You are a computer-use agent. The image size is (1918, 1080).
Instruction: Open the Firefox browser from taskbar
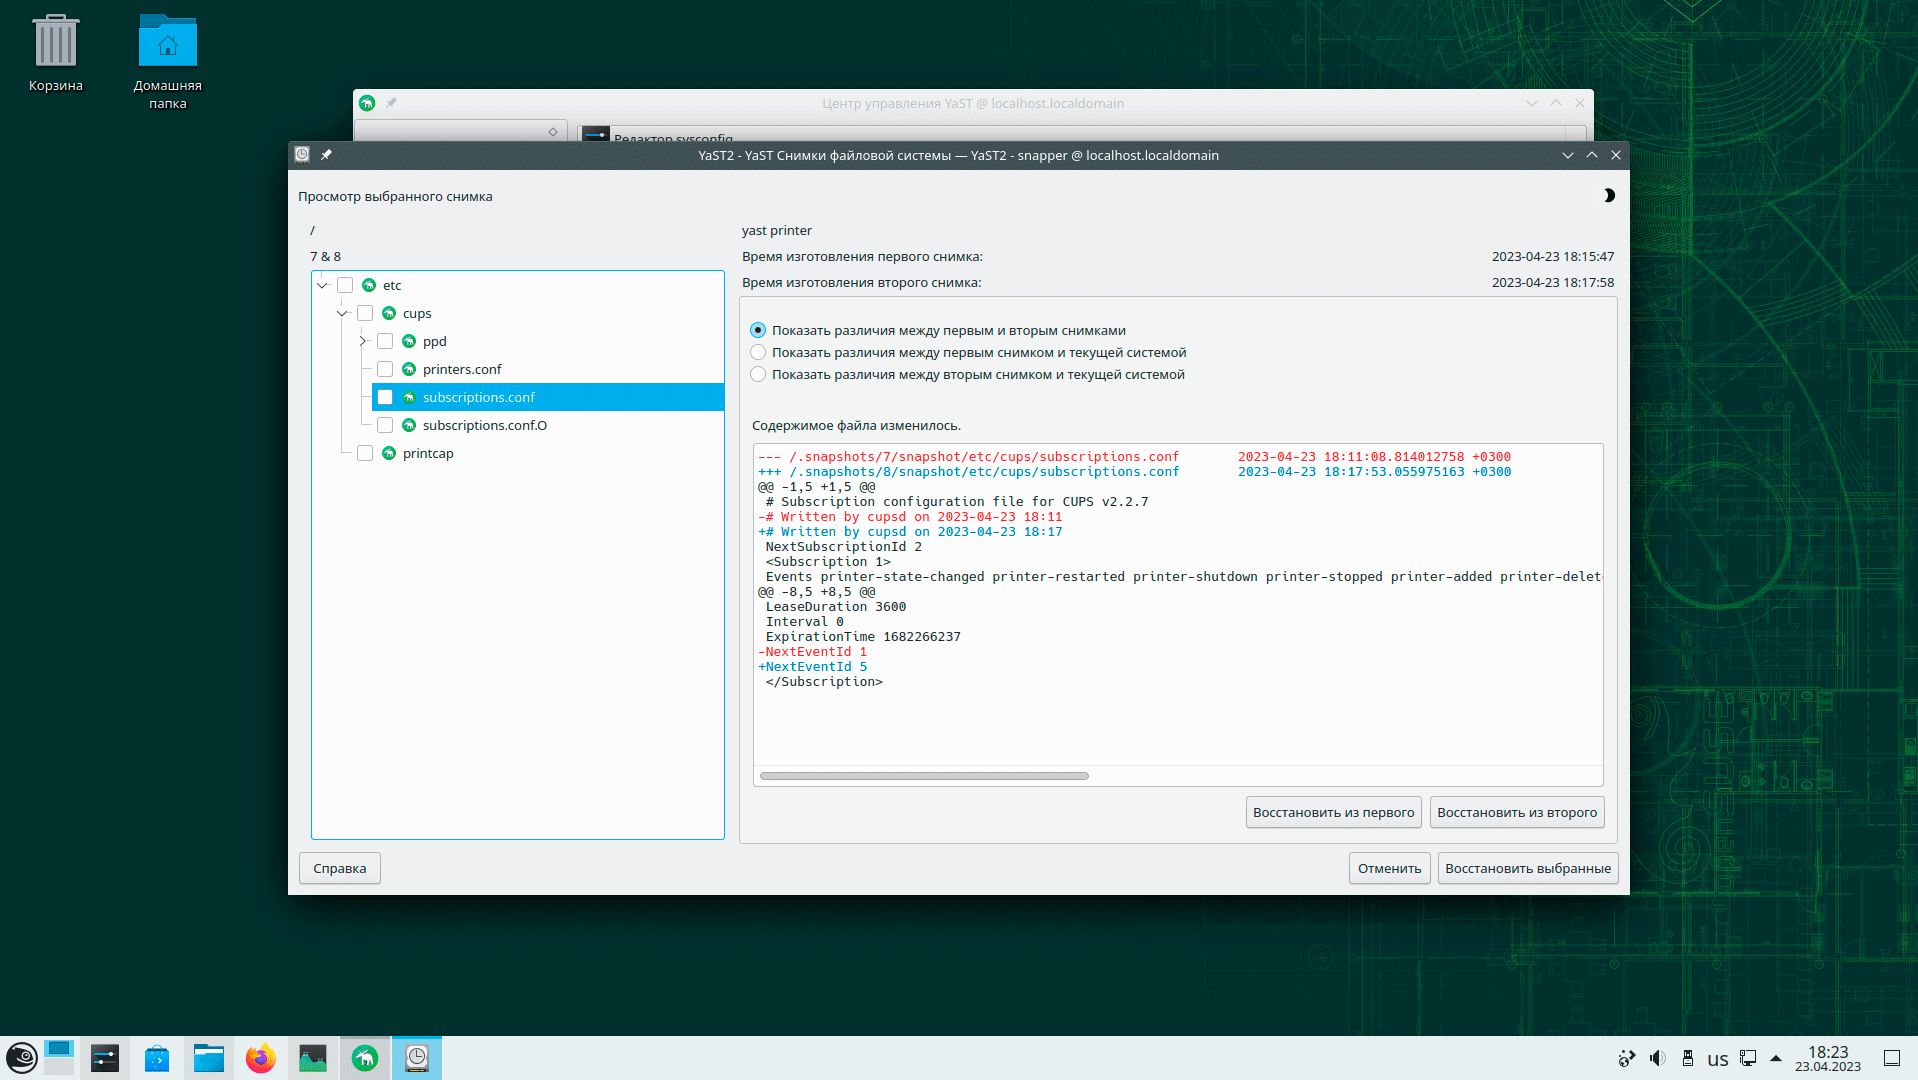pyautogui.click(x=260, y=1058)
